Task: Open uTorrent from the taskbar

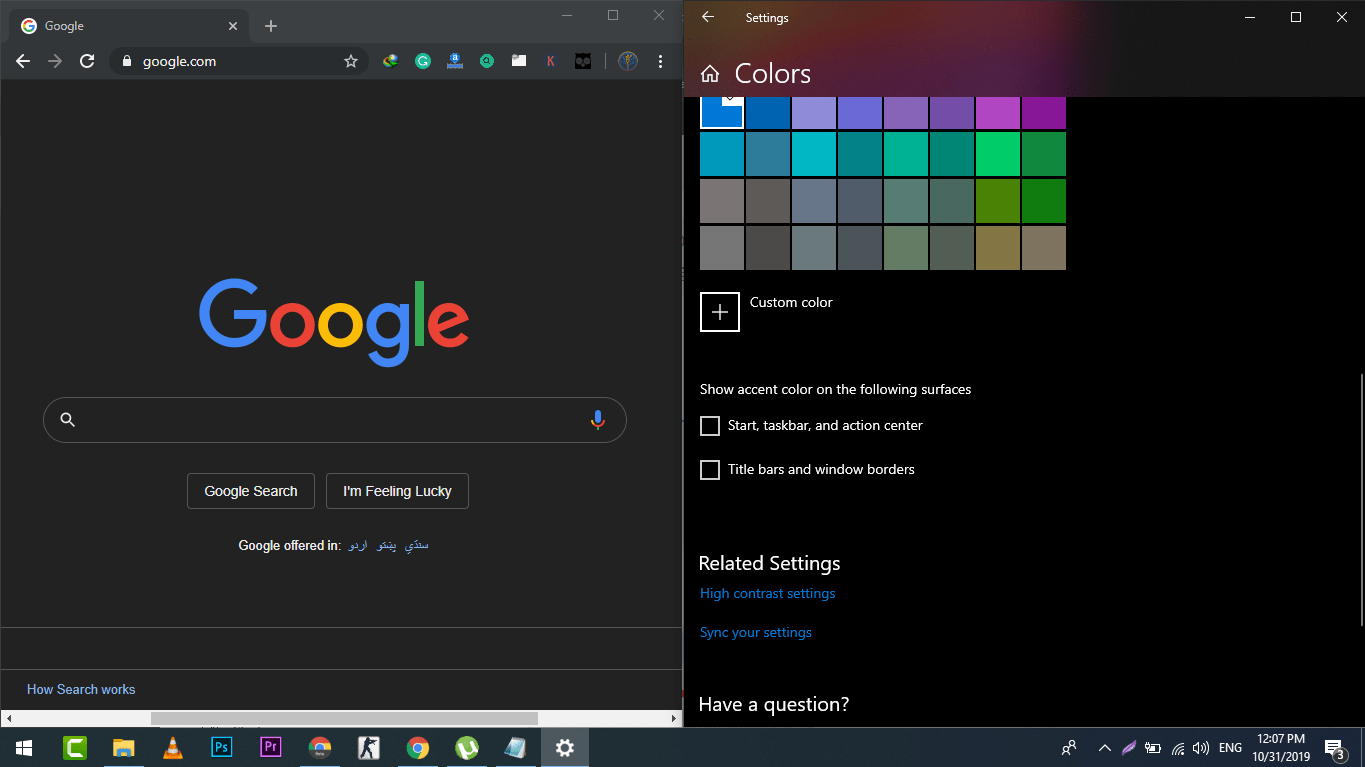Action: [x=467, y=747]
